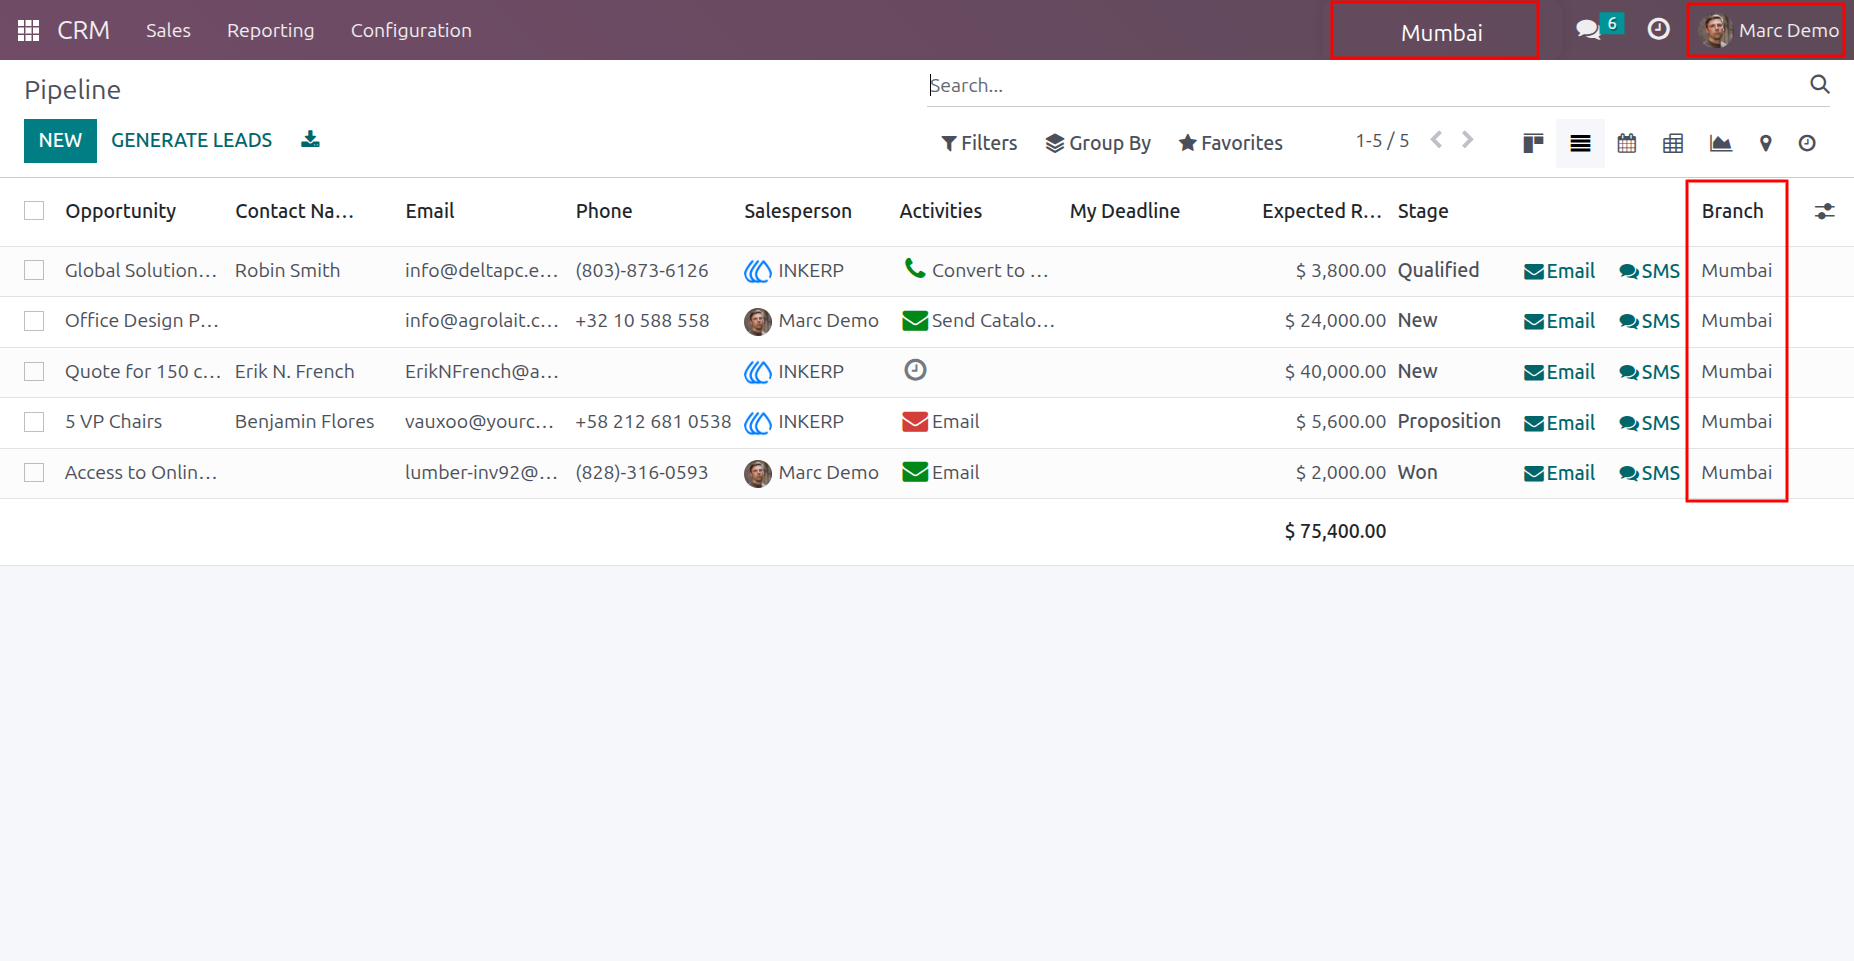This screenshot has height=961, width=1854.
Task: Click the NEW button
Action: [60, 140]
